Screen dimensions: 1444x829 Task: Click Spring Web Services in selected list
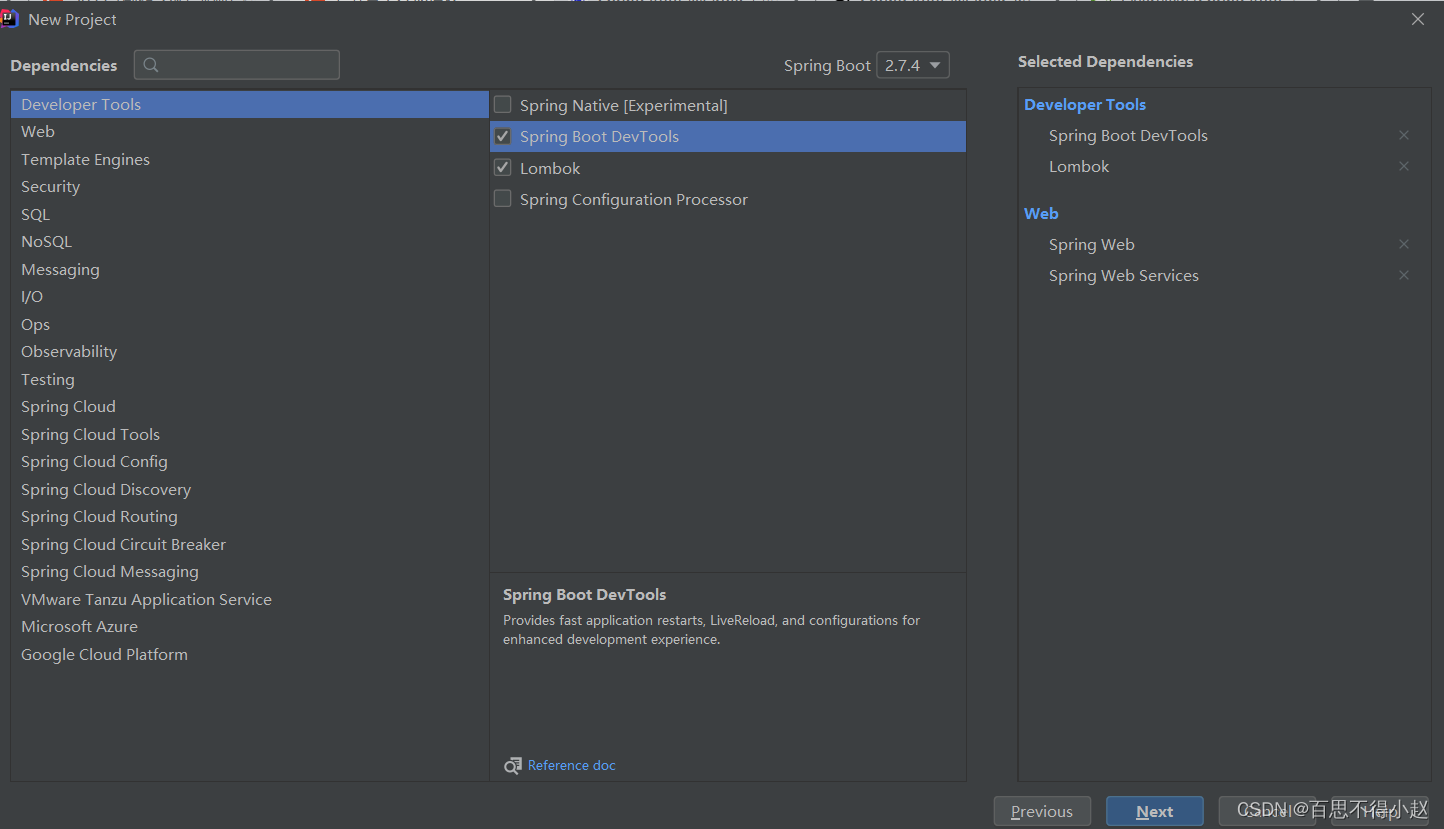[1123, 275]
